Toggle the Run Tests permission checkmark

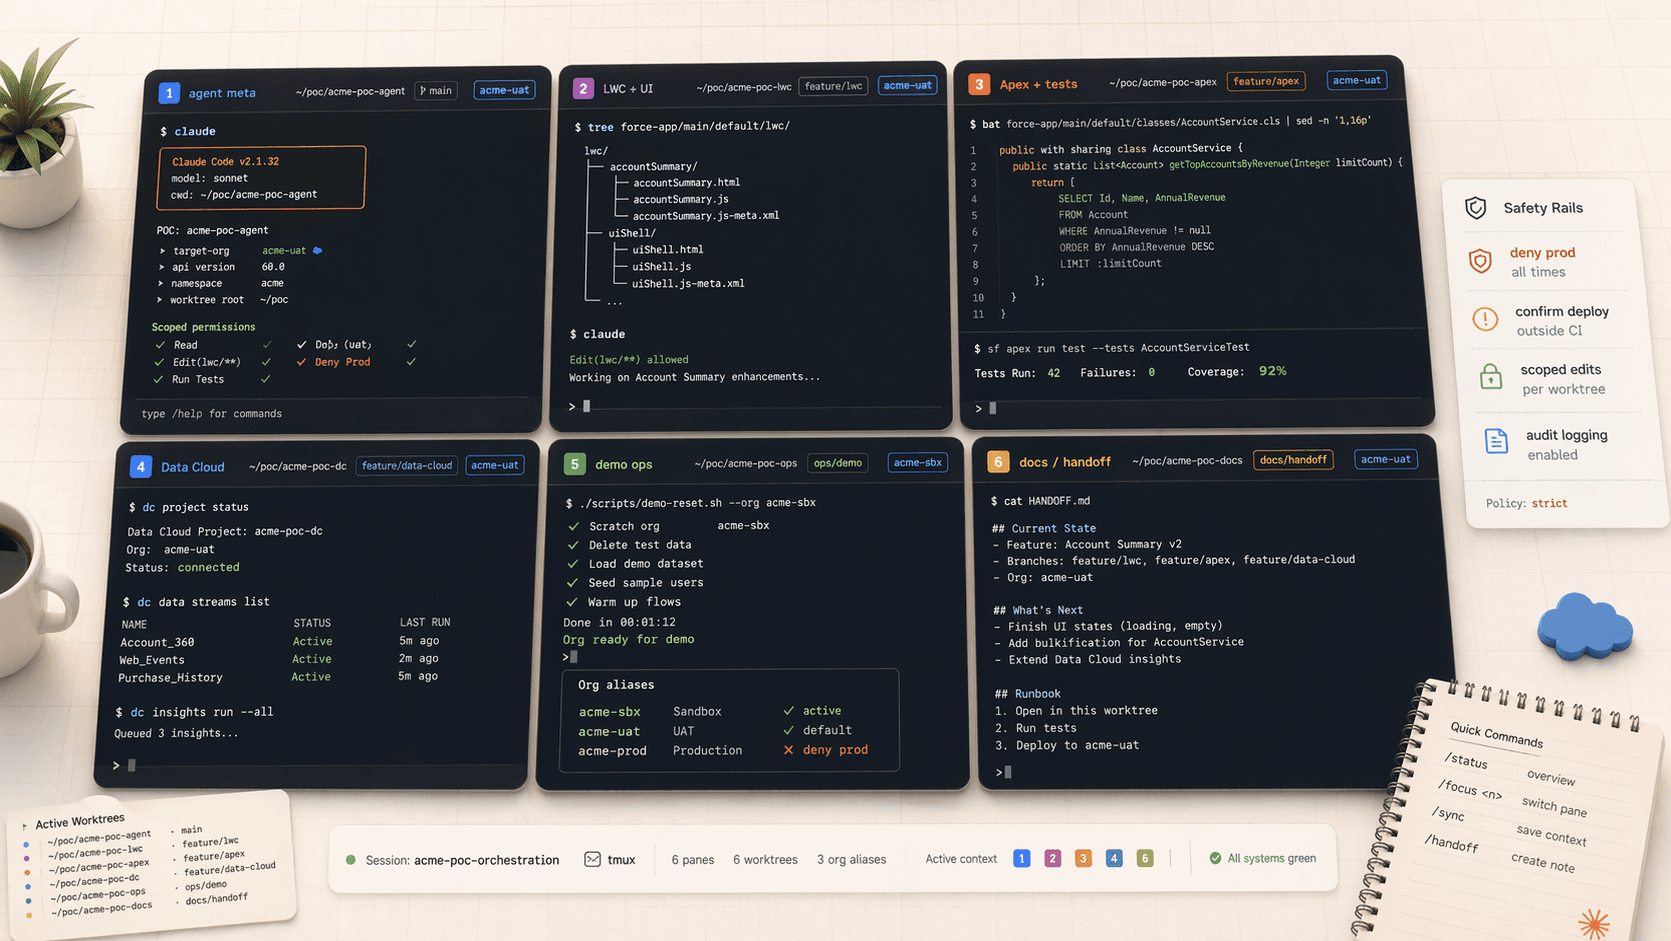159,379
